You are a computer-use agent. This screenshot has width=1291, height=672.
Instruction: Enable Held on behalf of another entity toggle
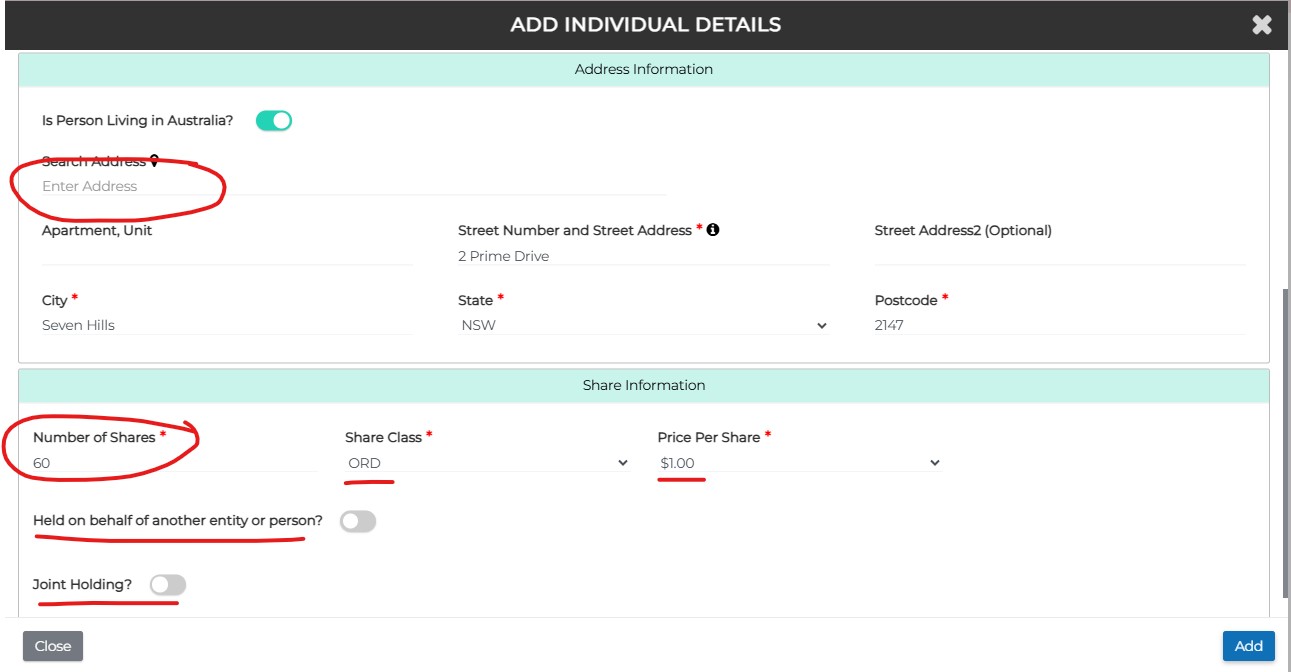[358, 521]
